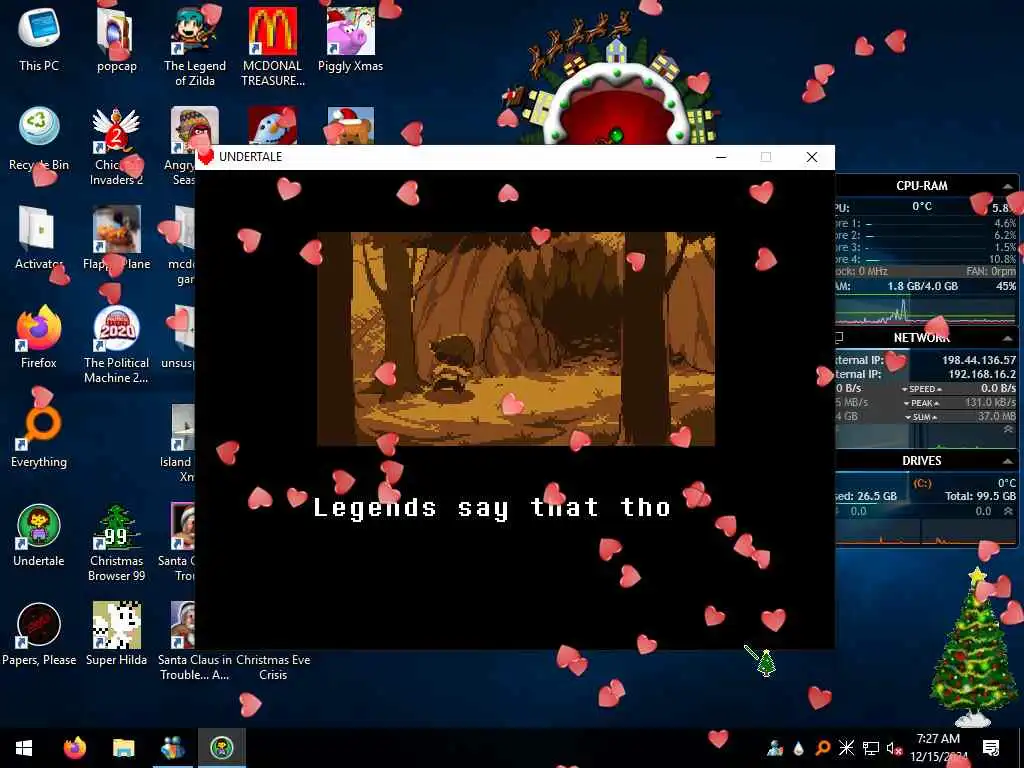Open File Explorer from the taskbar

tap(123, 748)
